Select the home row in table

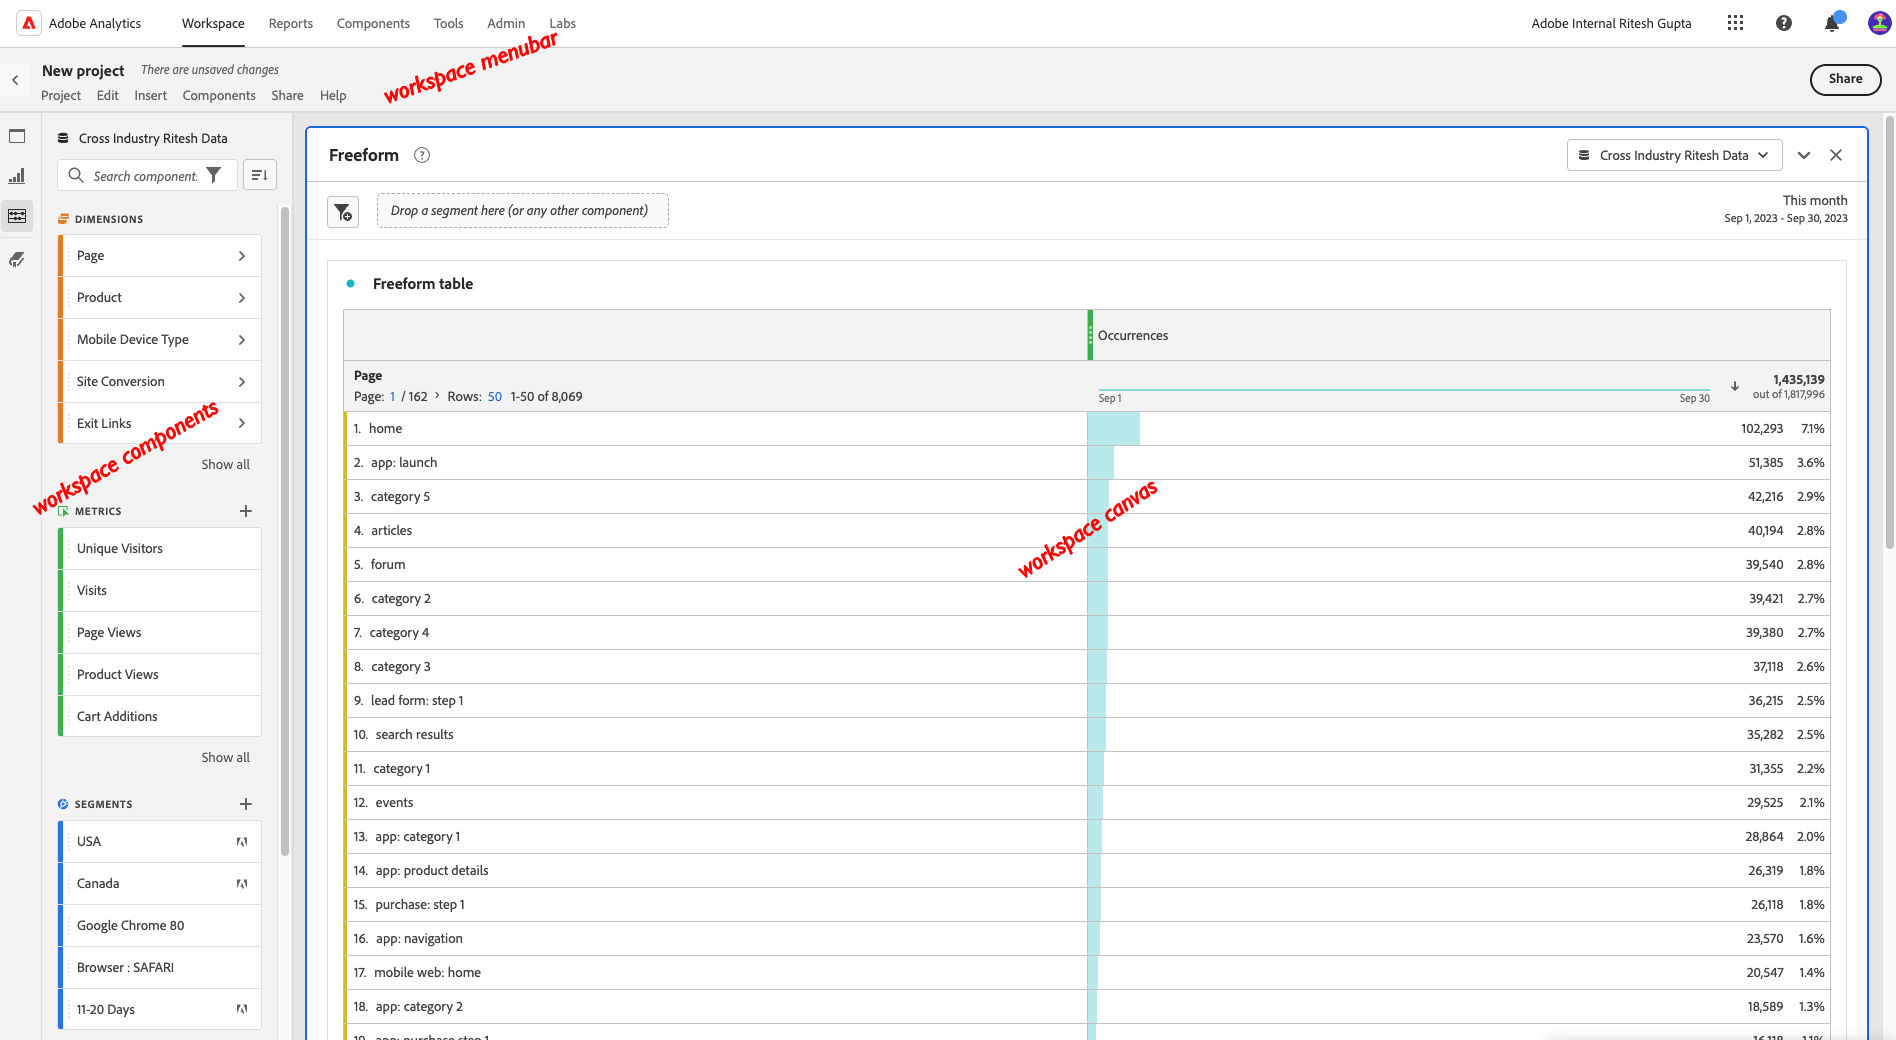[1088, 429]
